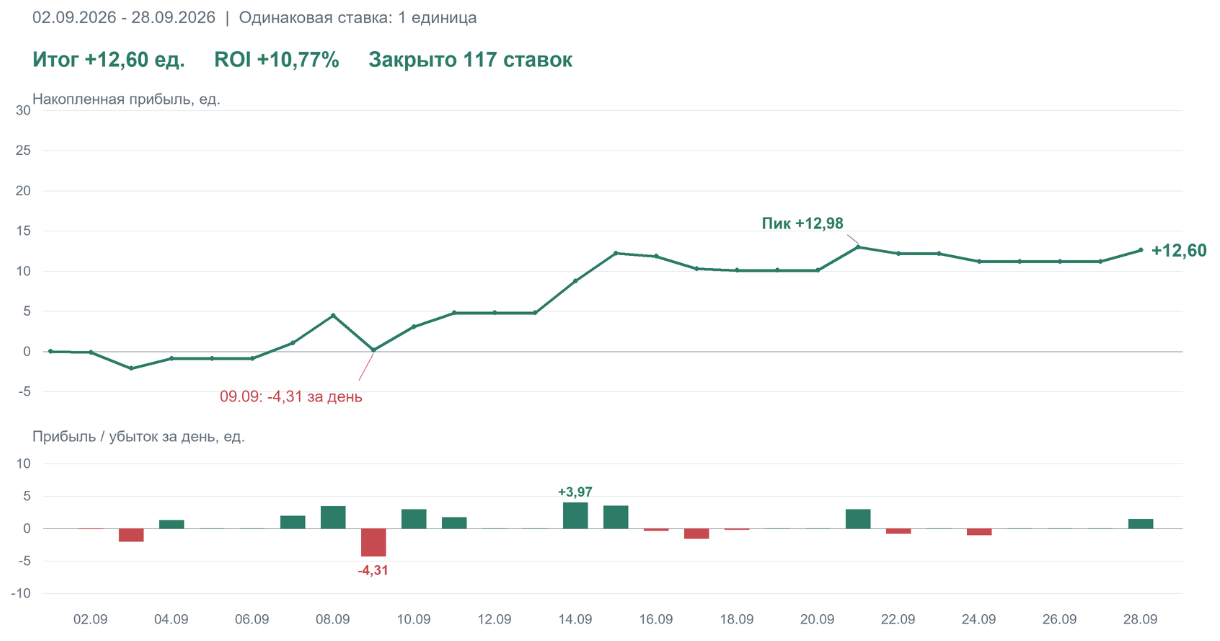This screenshot has height=641, width=1220.
Task: Click the peak point labeled Пик +12,98
Action: 858,247
